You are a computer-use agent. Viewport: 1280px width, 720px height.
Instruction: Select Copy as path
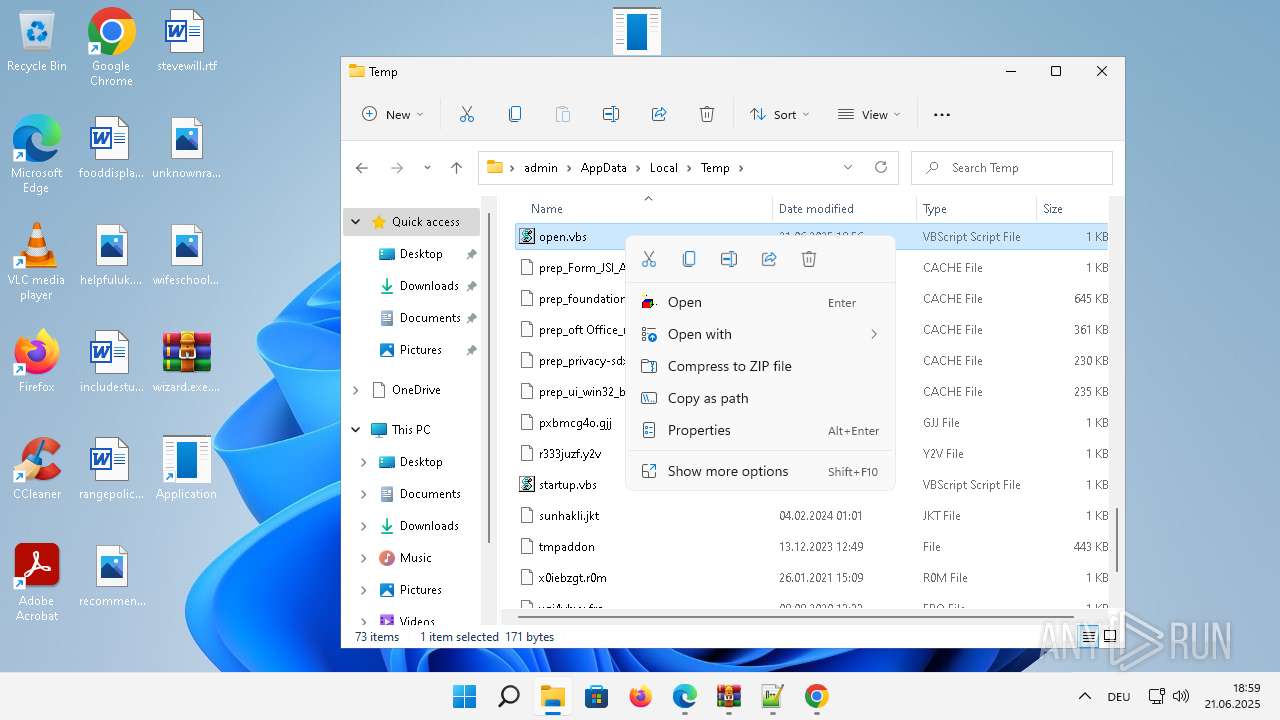pyautogui.click(x=760, y=398)
